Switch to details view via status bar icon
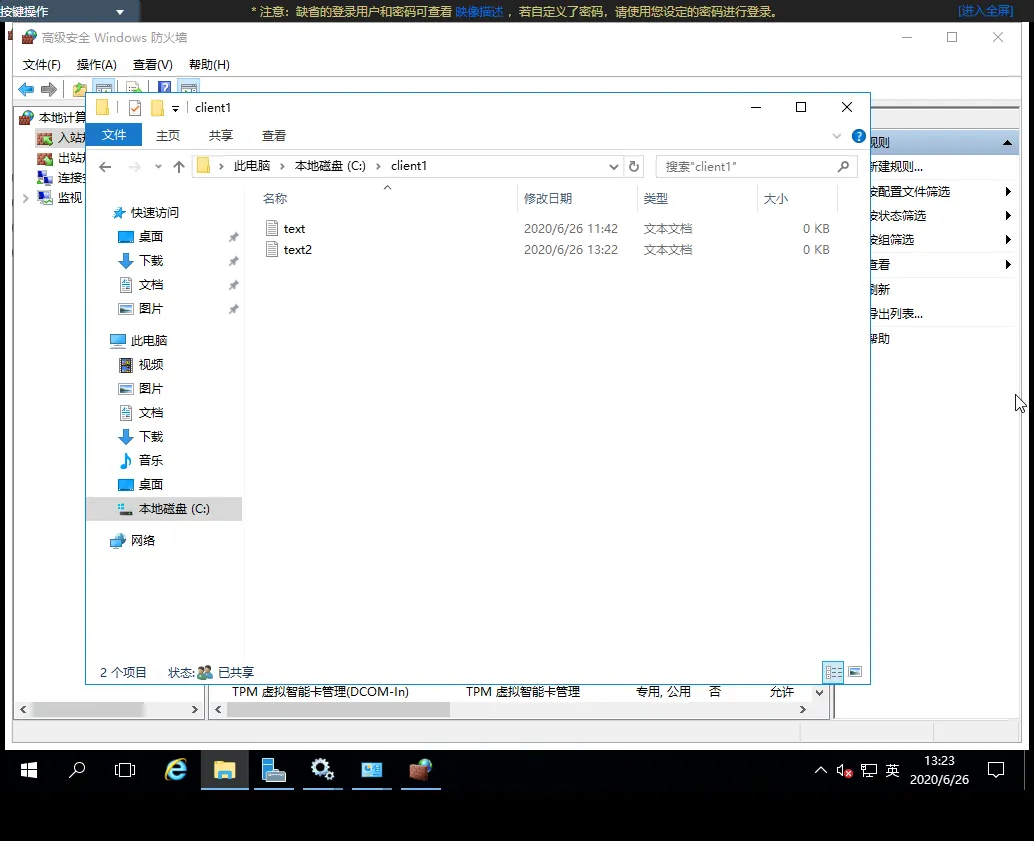Screen dimensions: 1034x841 (833, 671)
